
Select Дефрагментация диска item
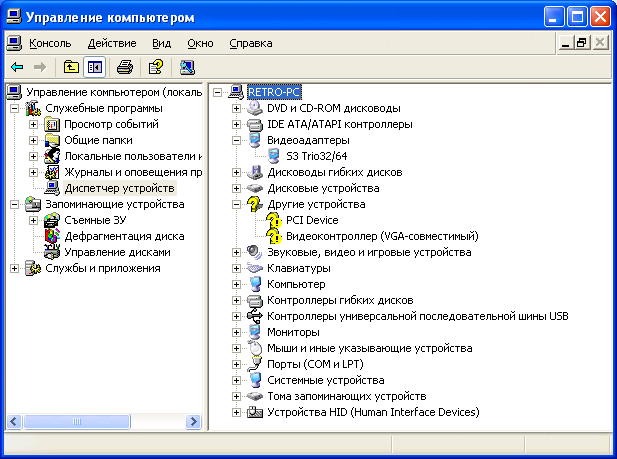(124, 236)
